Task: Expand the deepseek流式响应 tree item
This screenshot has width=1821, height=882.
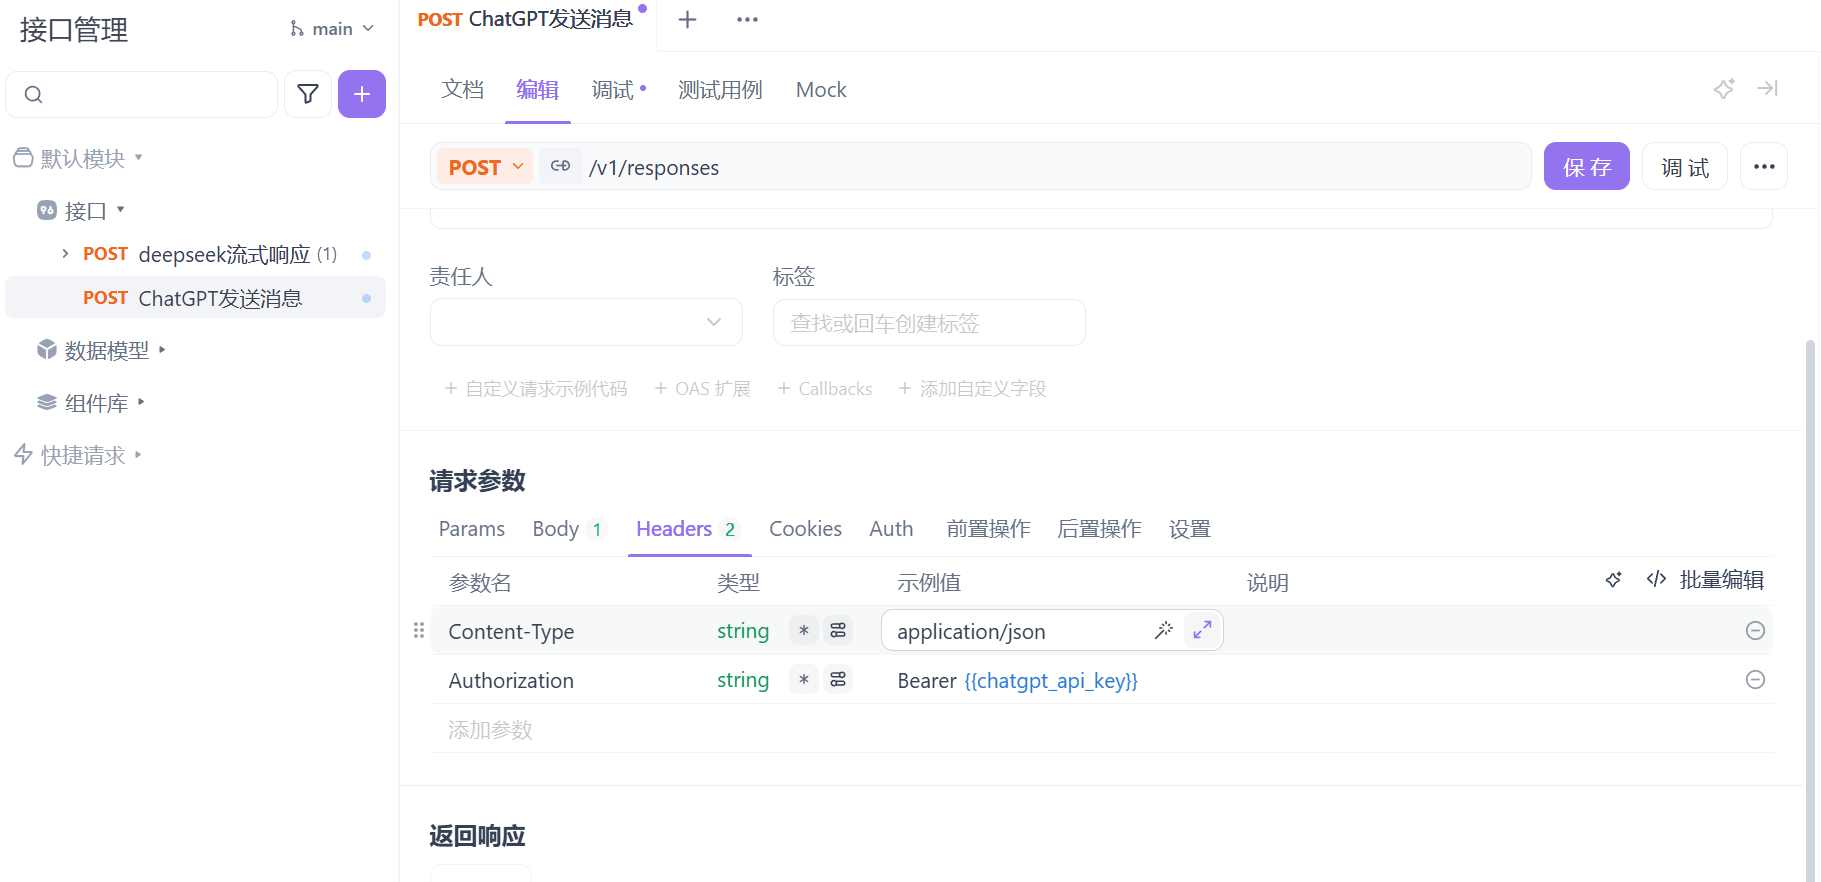Action: pos(65,254)
